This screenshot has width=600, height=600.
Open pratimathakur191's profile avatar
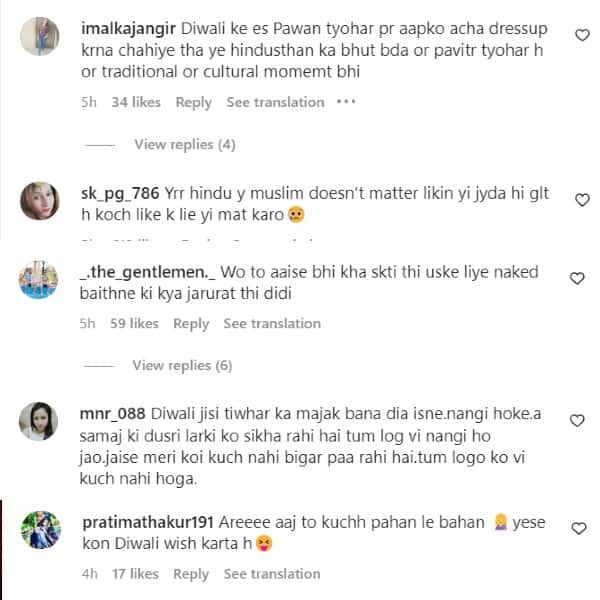(41, 530)
